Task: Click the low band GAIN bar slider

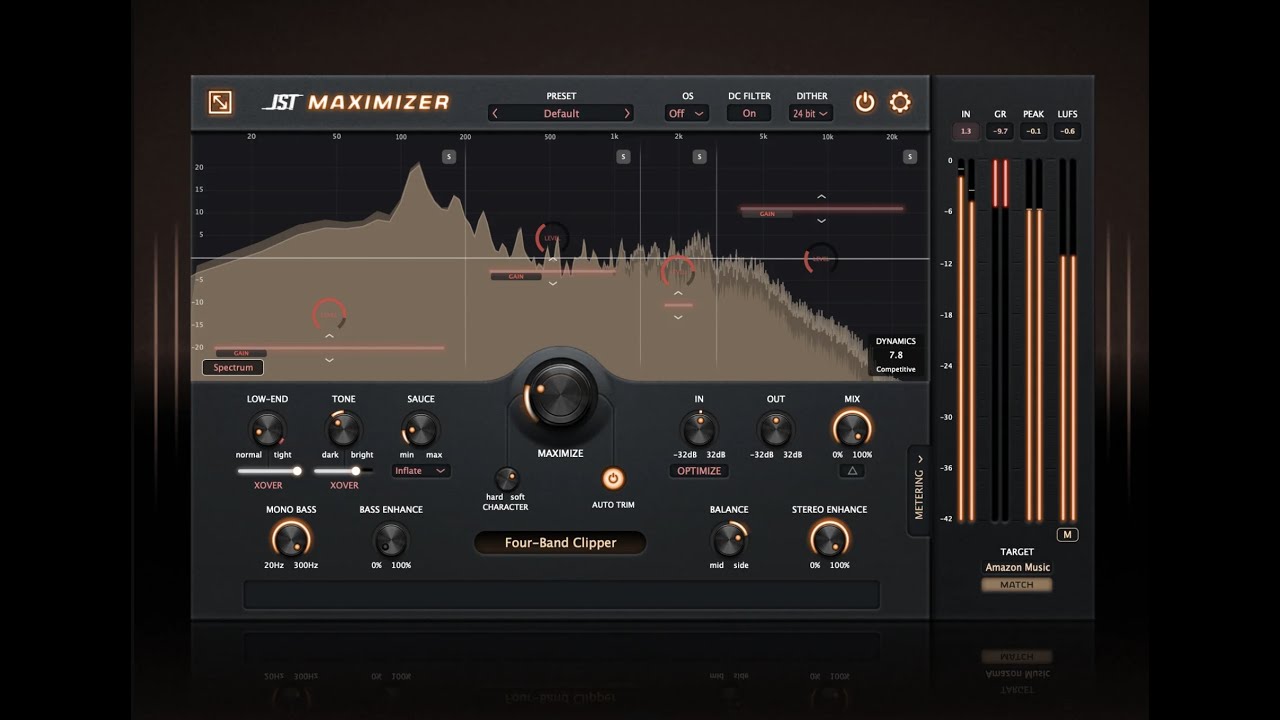Action: coord(329,348)
